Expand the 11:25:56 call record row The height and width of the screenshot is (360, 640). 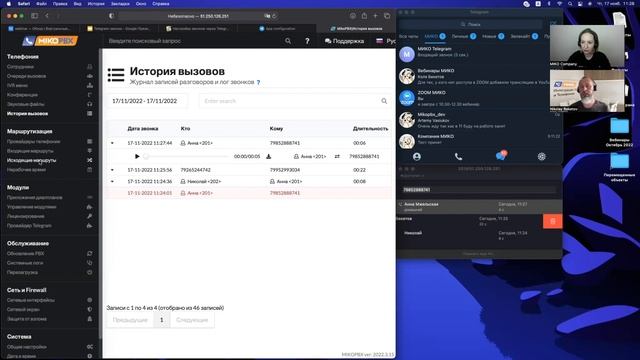(x=112, y=170)
